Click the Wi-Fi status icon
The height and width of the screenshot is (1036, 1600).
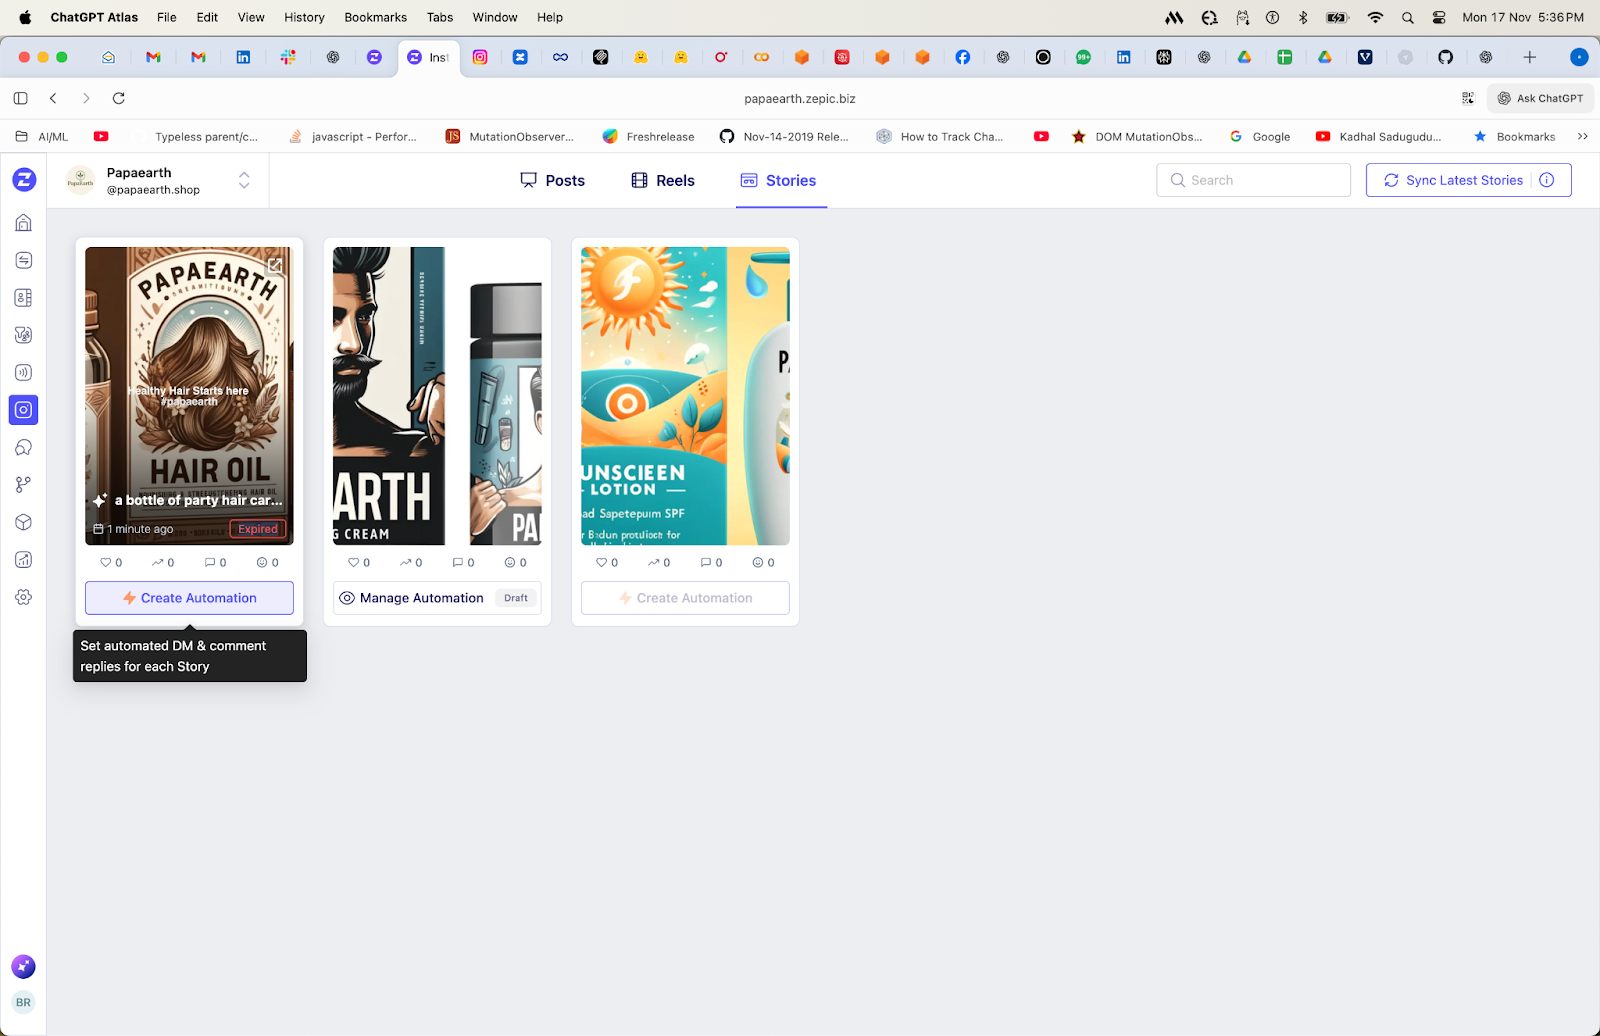pyautogui.click(x=1376, y=17)
